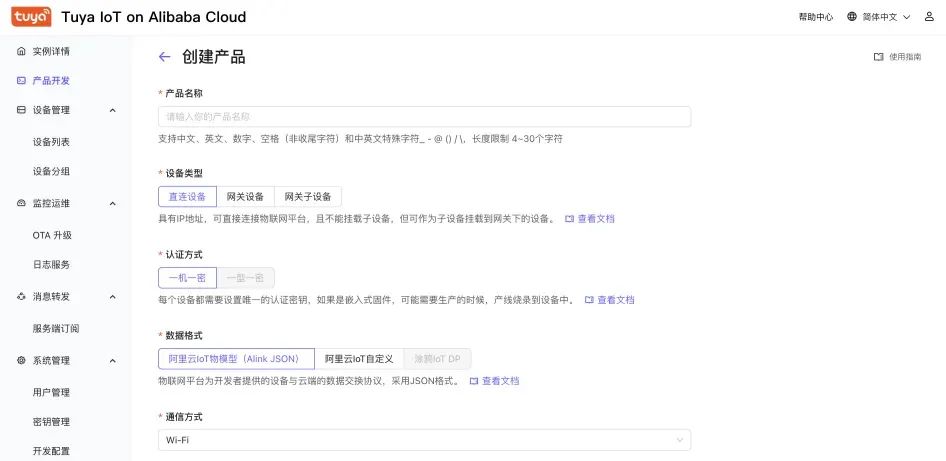Viewport: 946px width, 461px height.
Task: Select 阿里云IoT物模型 (Alink JSON) format
Action: point(236,358)
